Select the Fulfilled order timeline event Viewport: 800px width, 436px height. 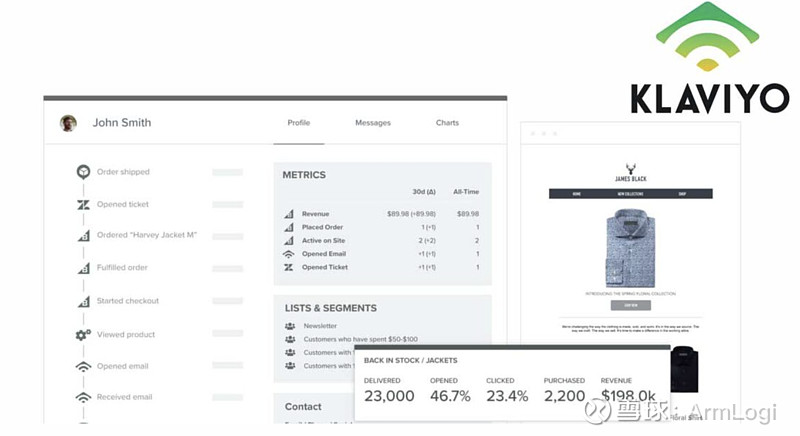pos(122,268)
